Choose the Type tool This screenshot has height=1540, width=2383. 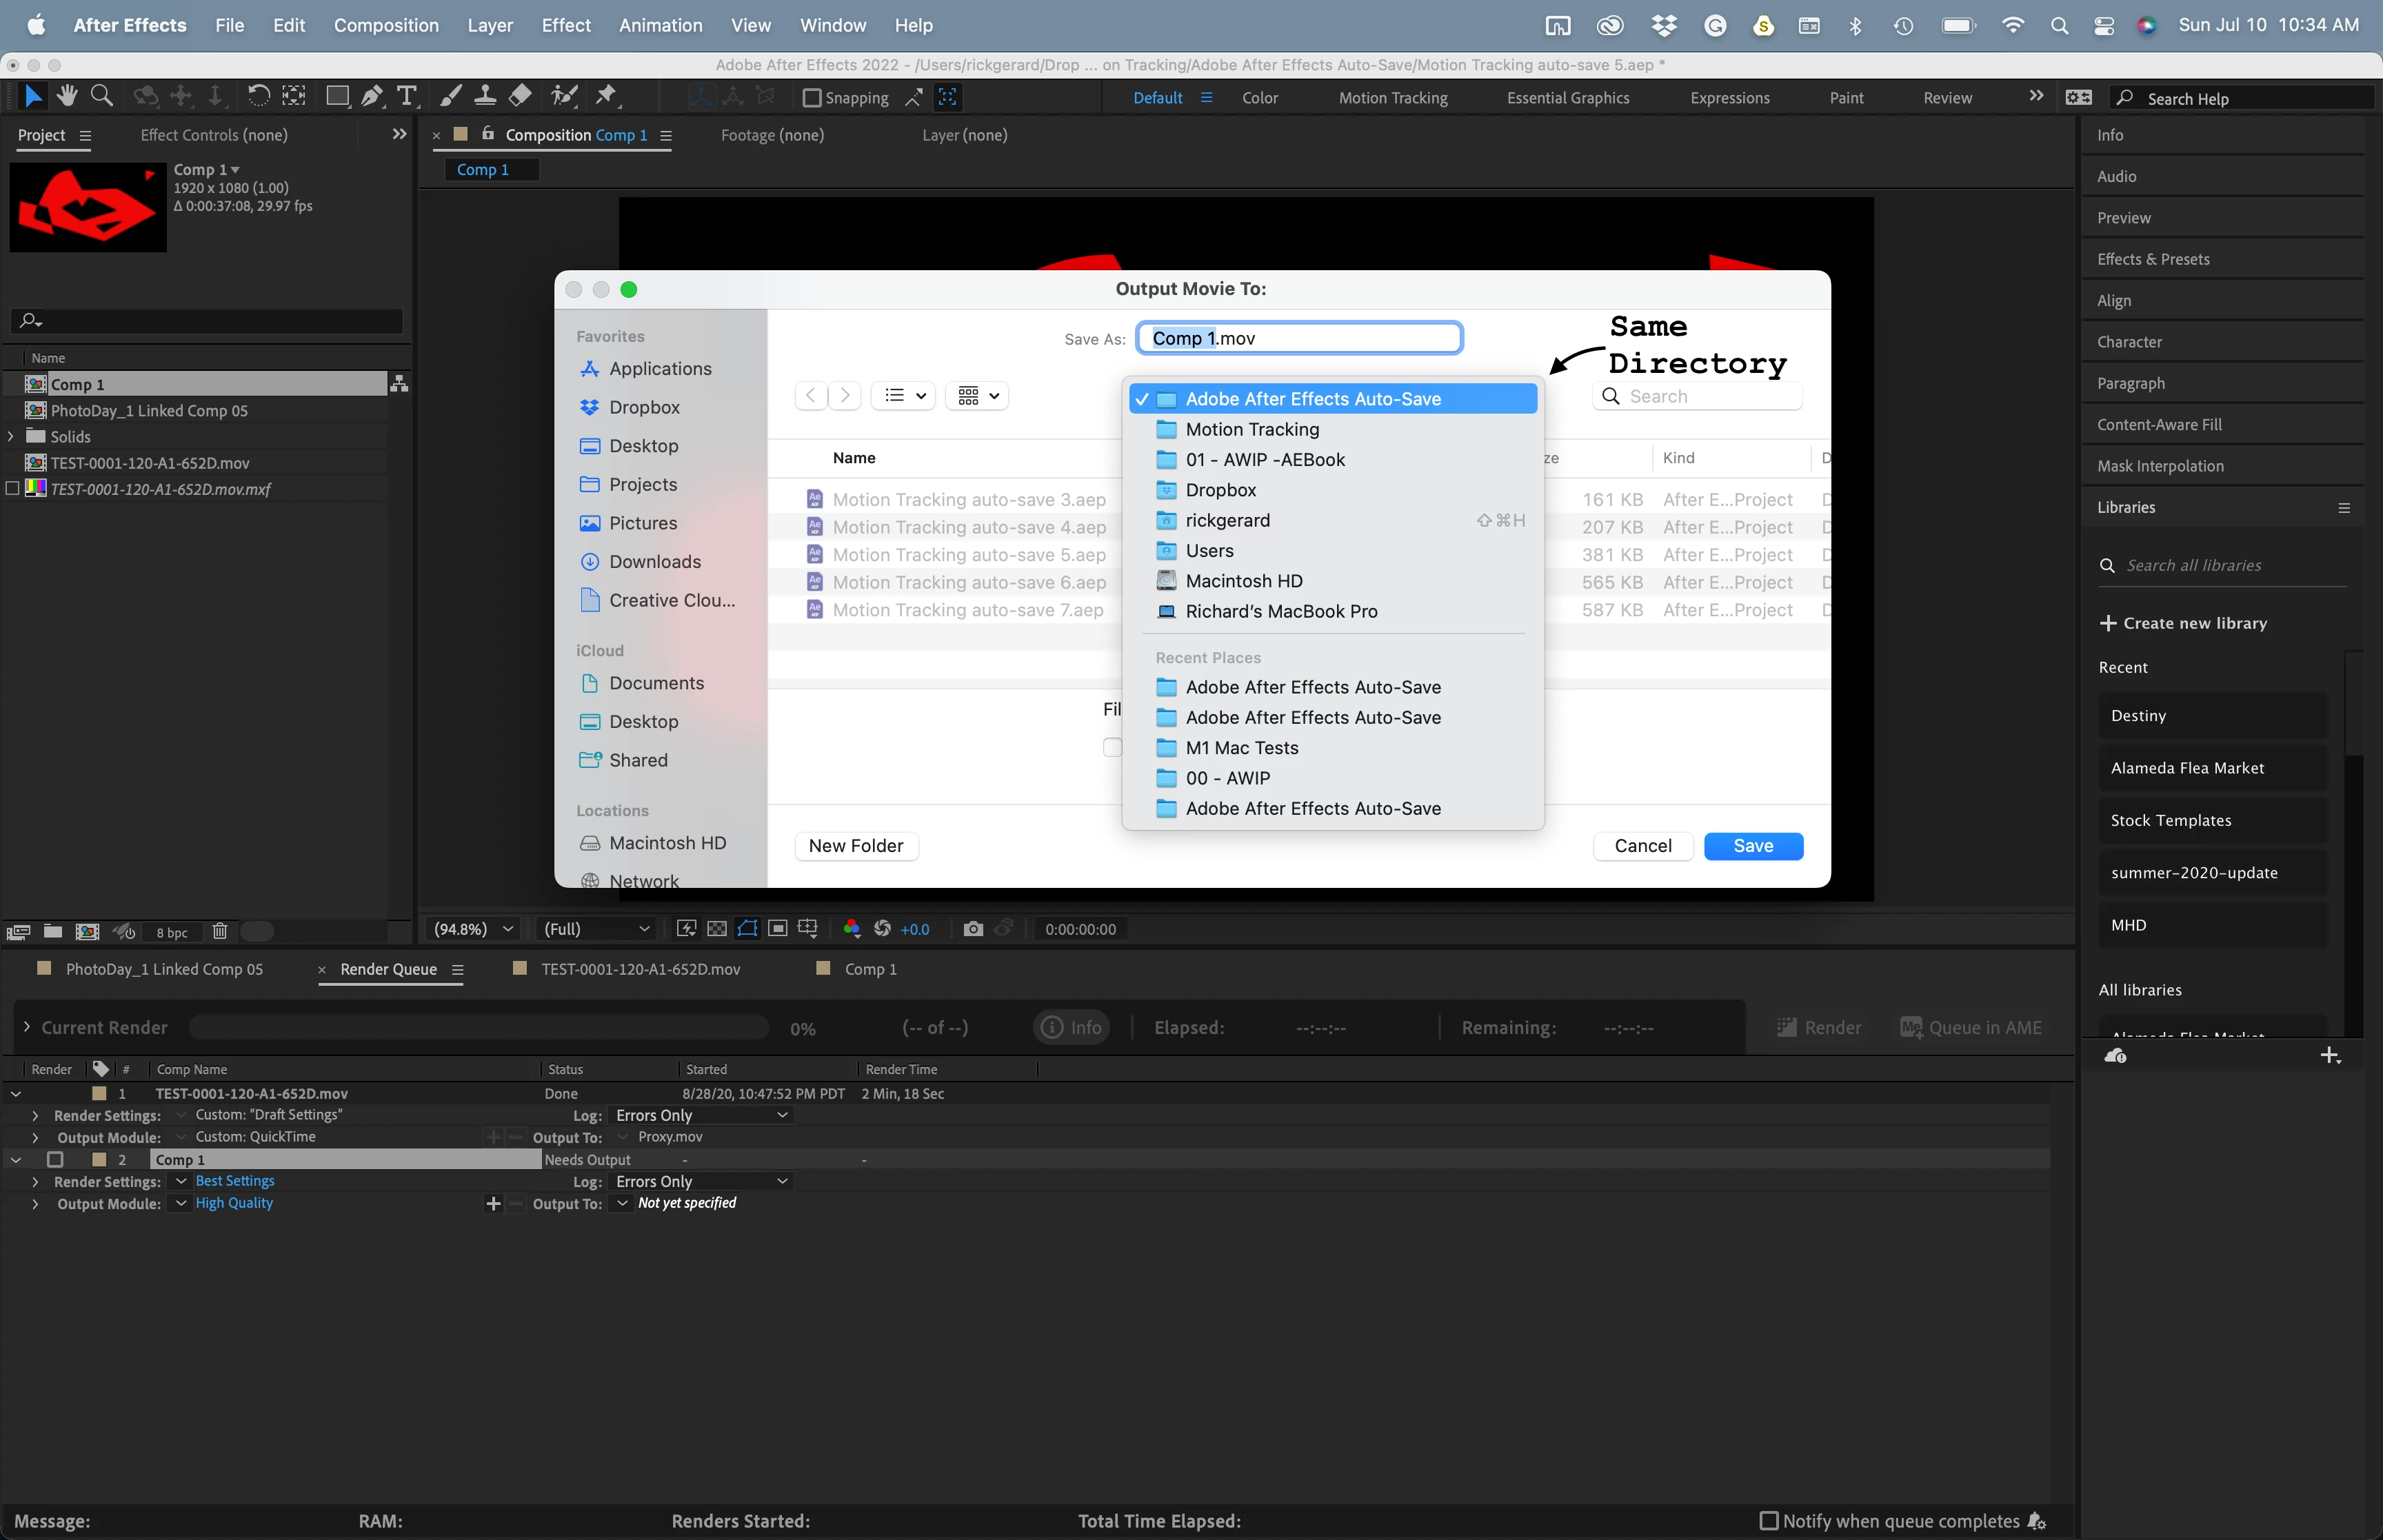coord(406,97)
